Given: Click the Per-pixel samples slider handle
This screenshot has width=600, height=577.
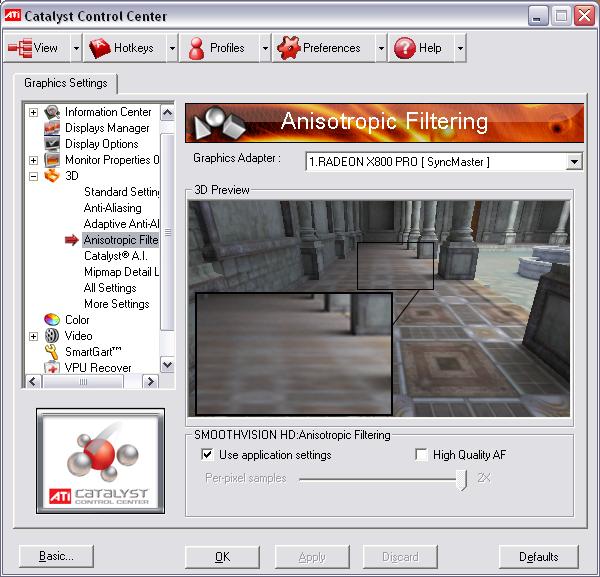Looking at the screenshot, I should (x=462, y=480).
